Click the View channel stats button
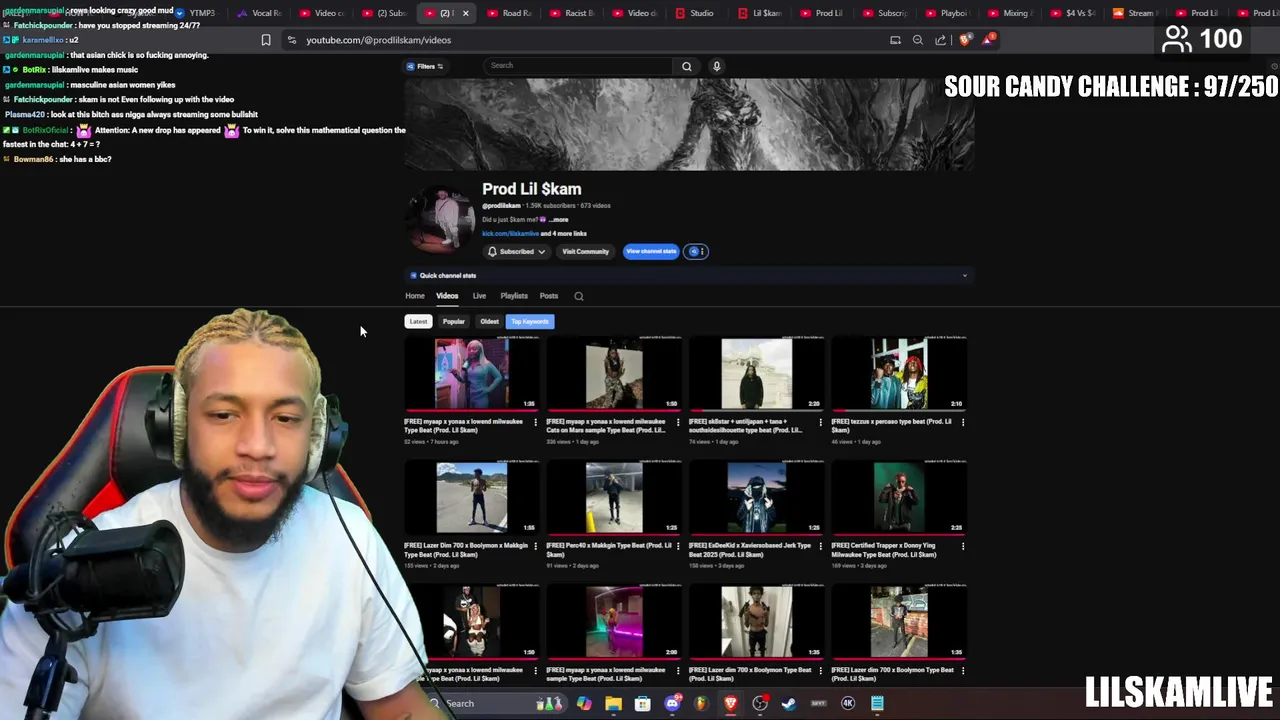 [651, 251]
